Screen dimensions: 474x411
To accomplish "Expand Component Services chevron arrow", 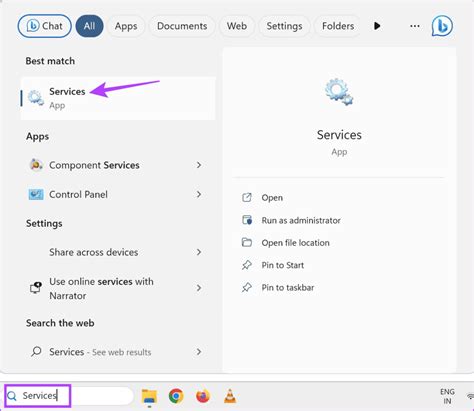I will click(199, 165).
